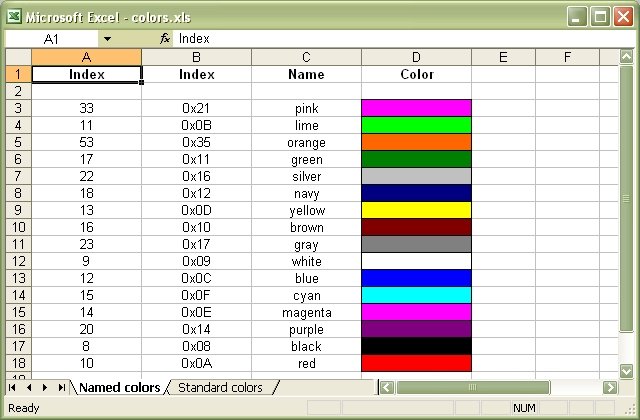
Task: Open the Name Box dropdown arrow
Action: pos(107,38)
